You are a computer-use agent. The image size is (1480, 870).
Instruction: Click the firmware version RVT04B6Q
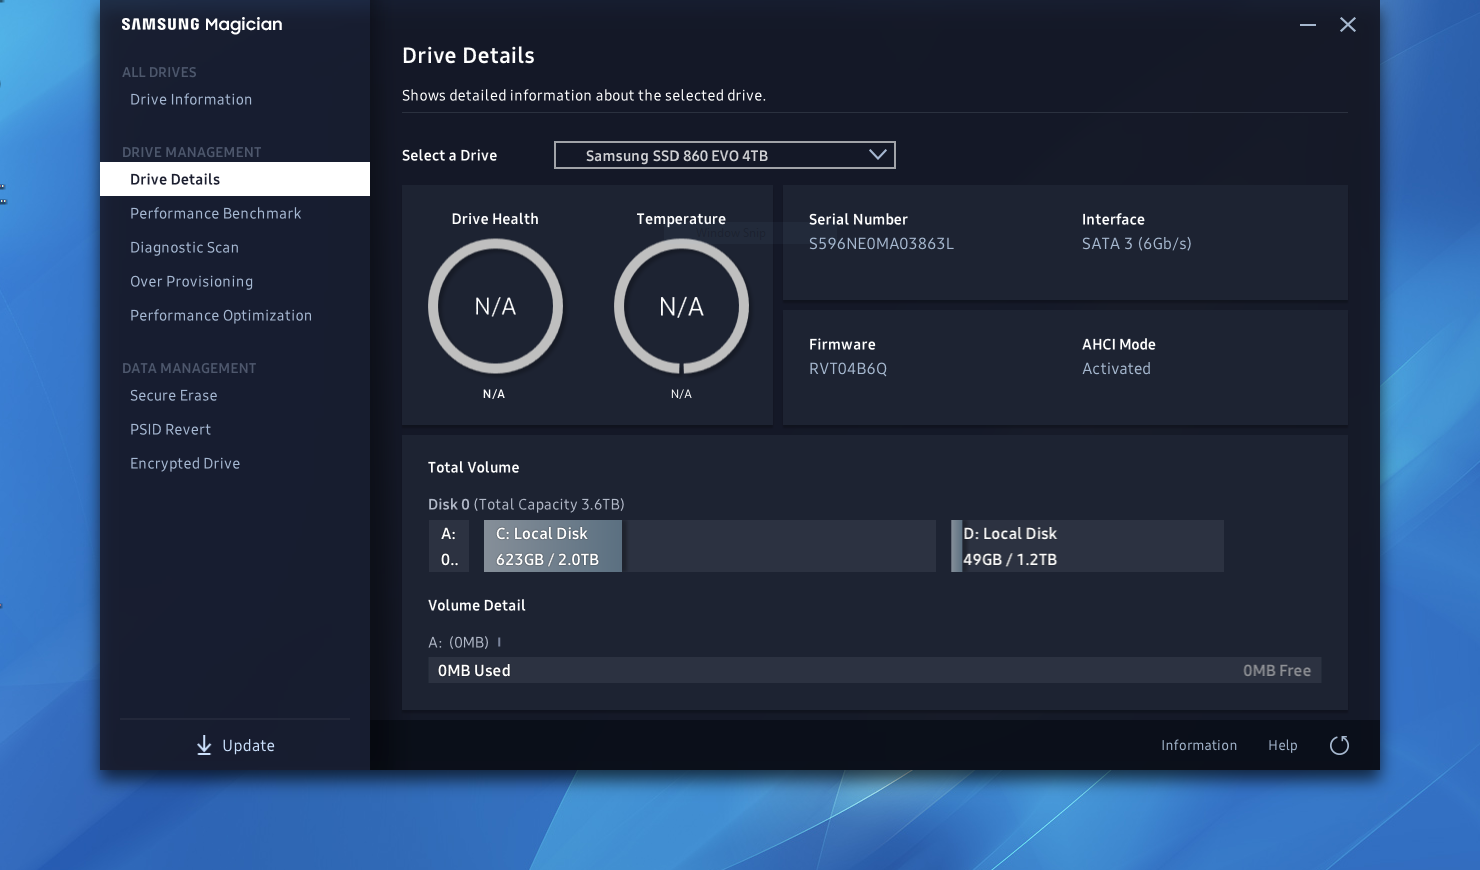pos(848,368)
